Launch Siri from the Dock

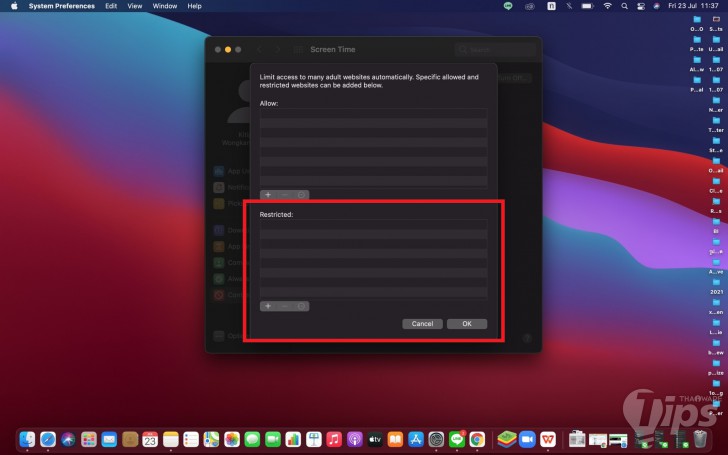point(68,439)
